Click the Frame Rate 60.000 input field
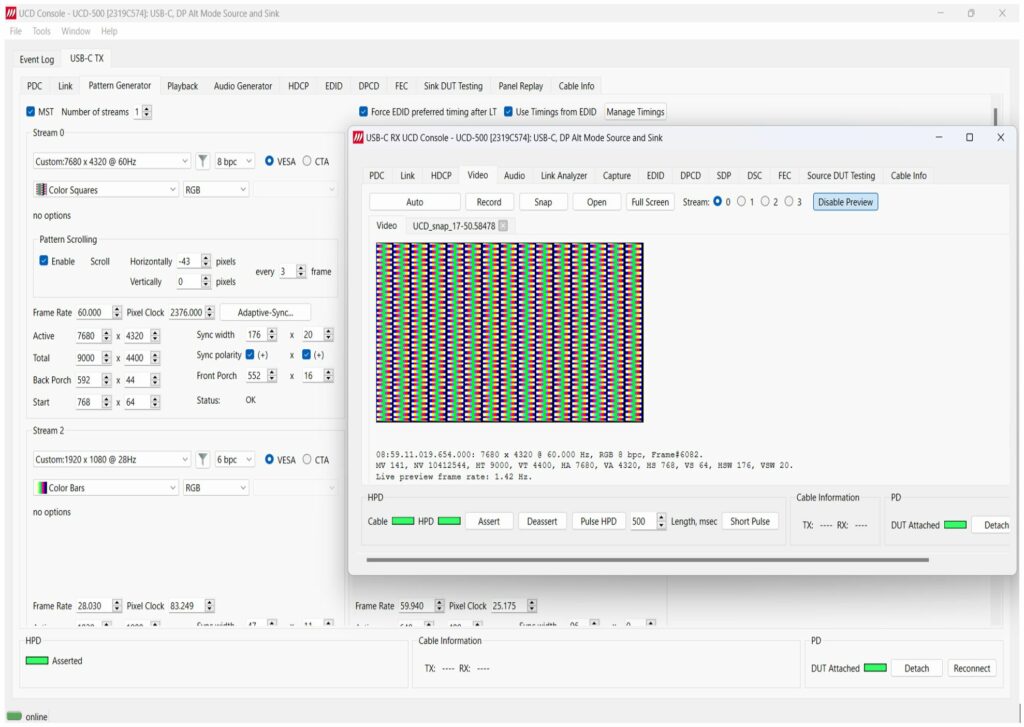This screenshot has width=1024, height=727. click(x=93, y=313)
